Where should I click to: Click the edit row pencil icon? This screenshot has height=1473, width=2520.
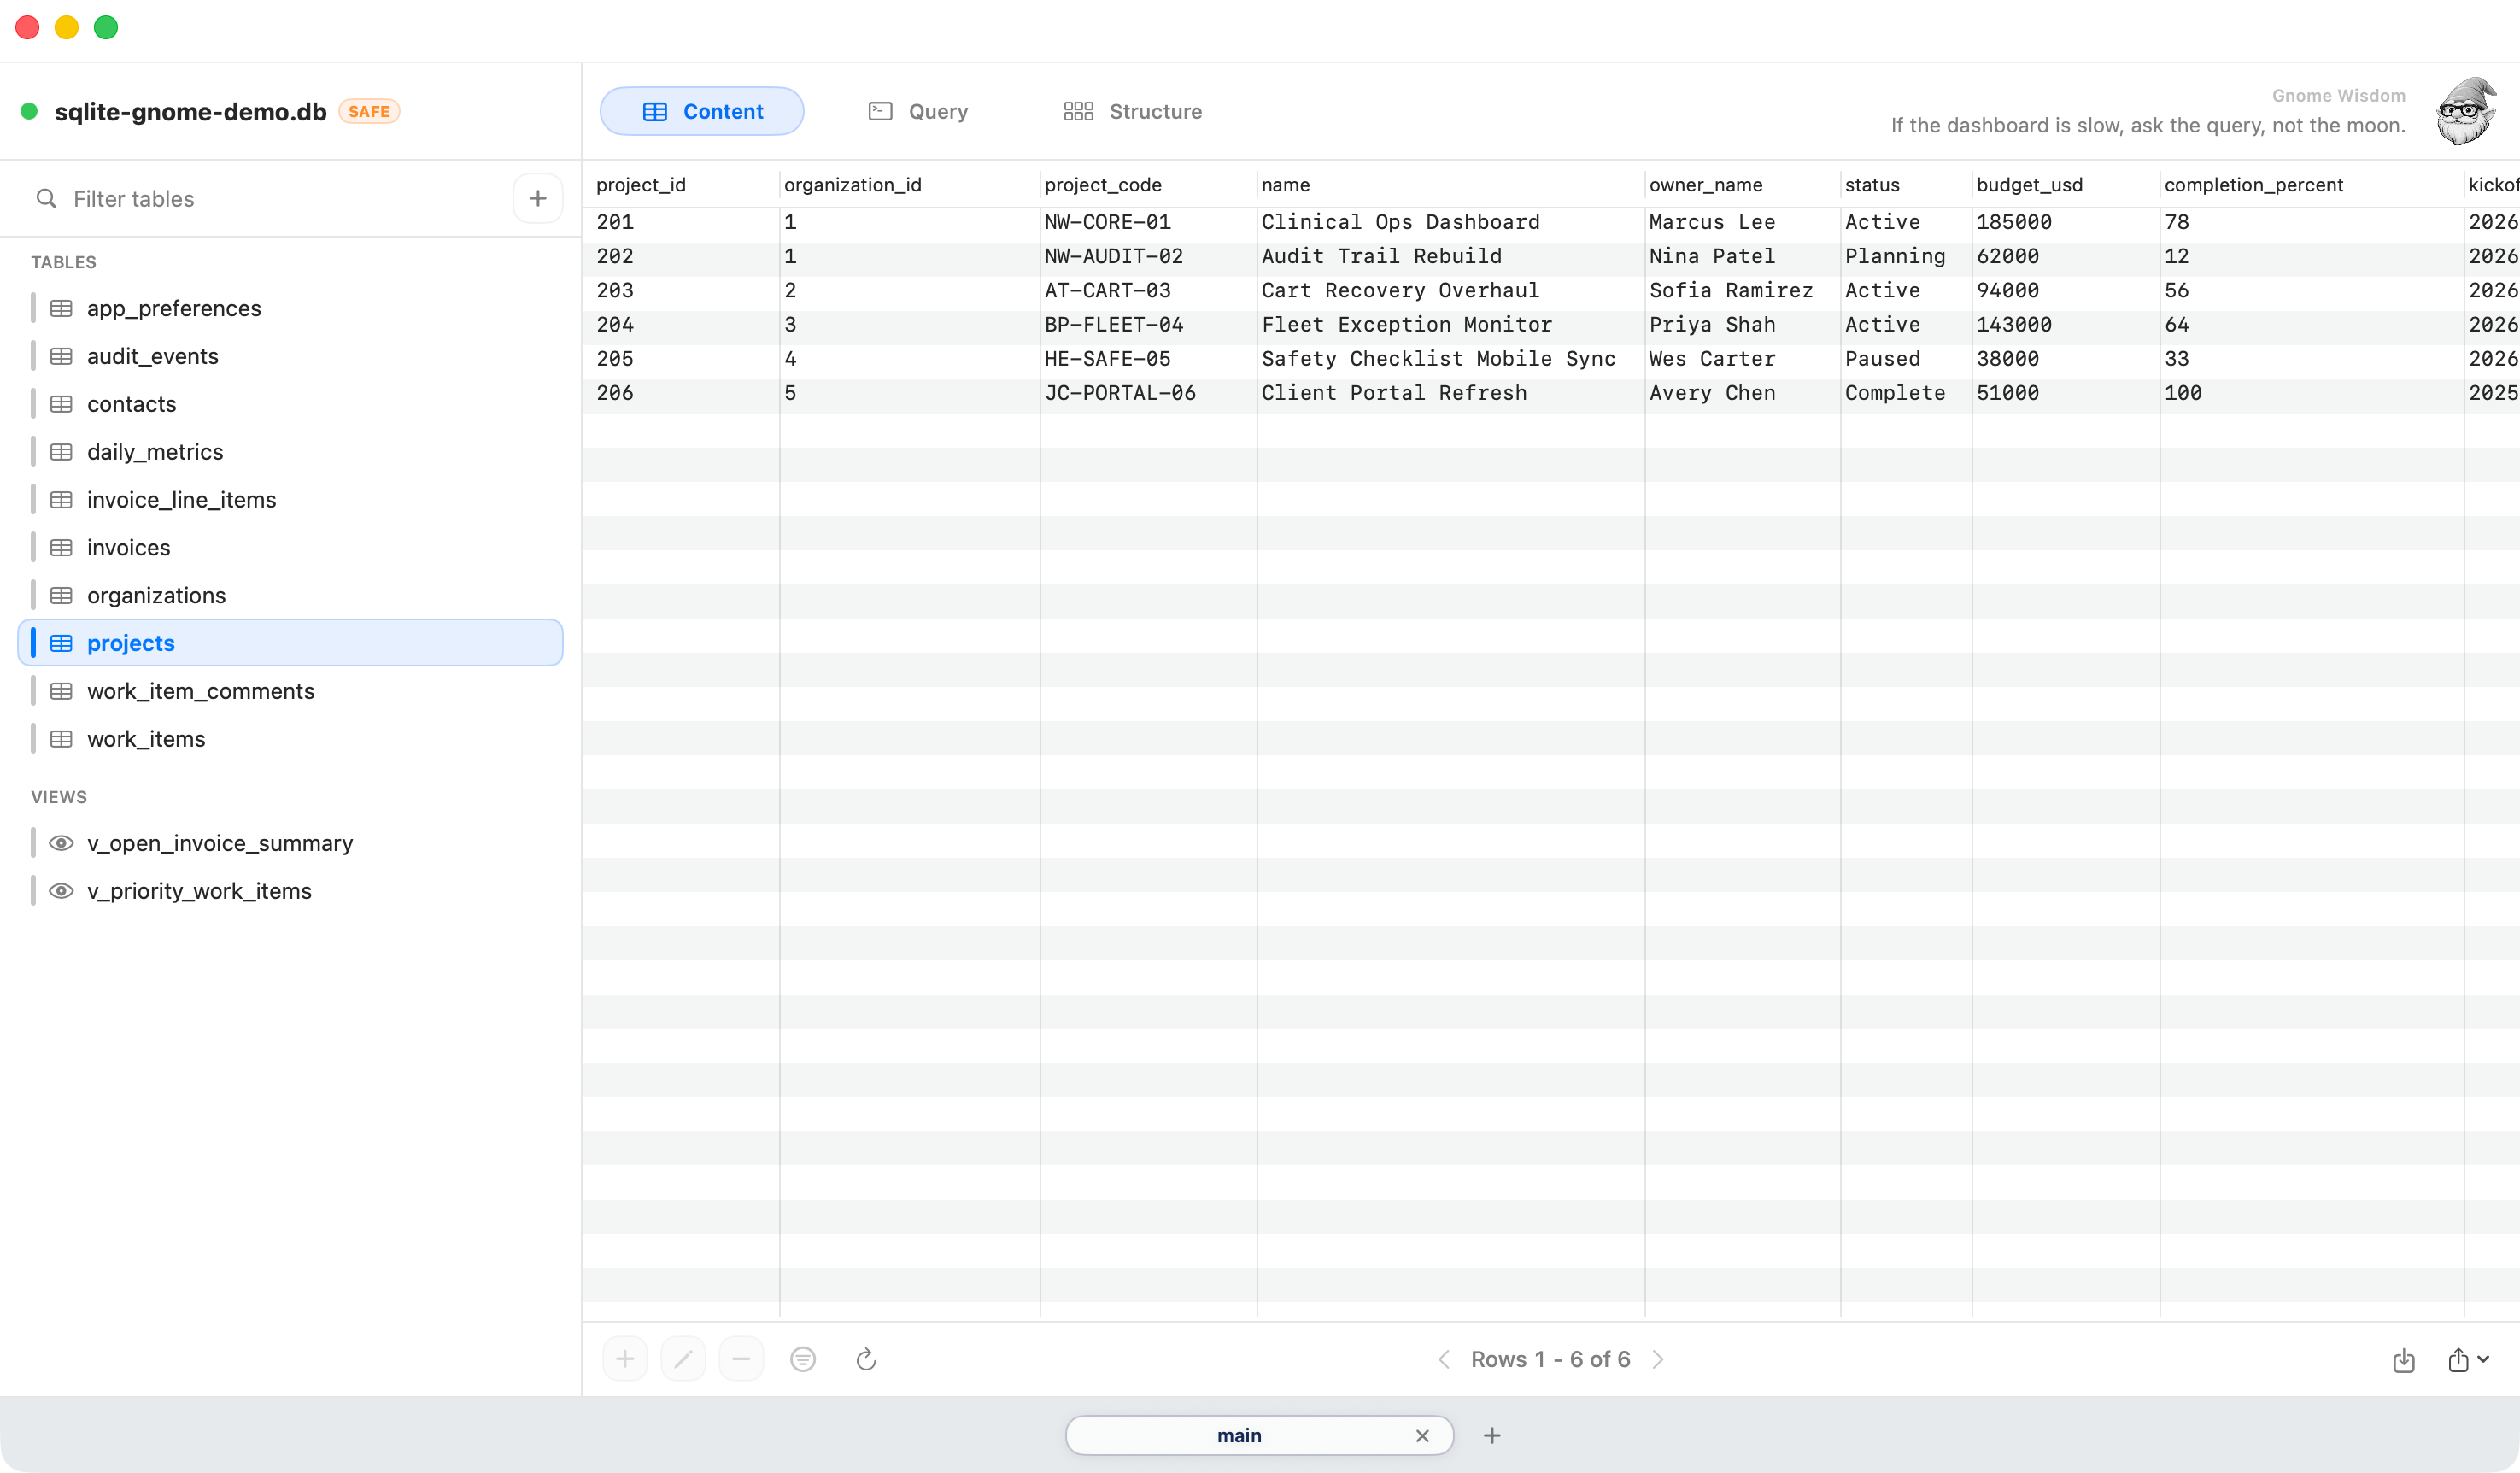tap(683, 1359)
